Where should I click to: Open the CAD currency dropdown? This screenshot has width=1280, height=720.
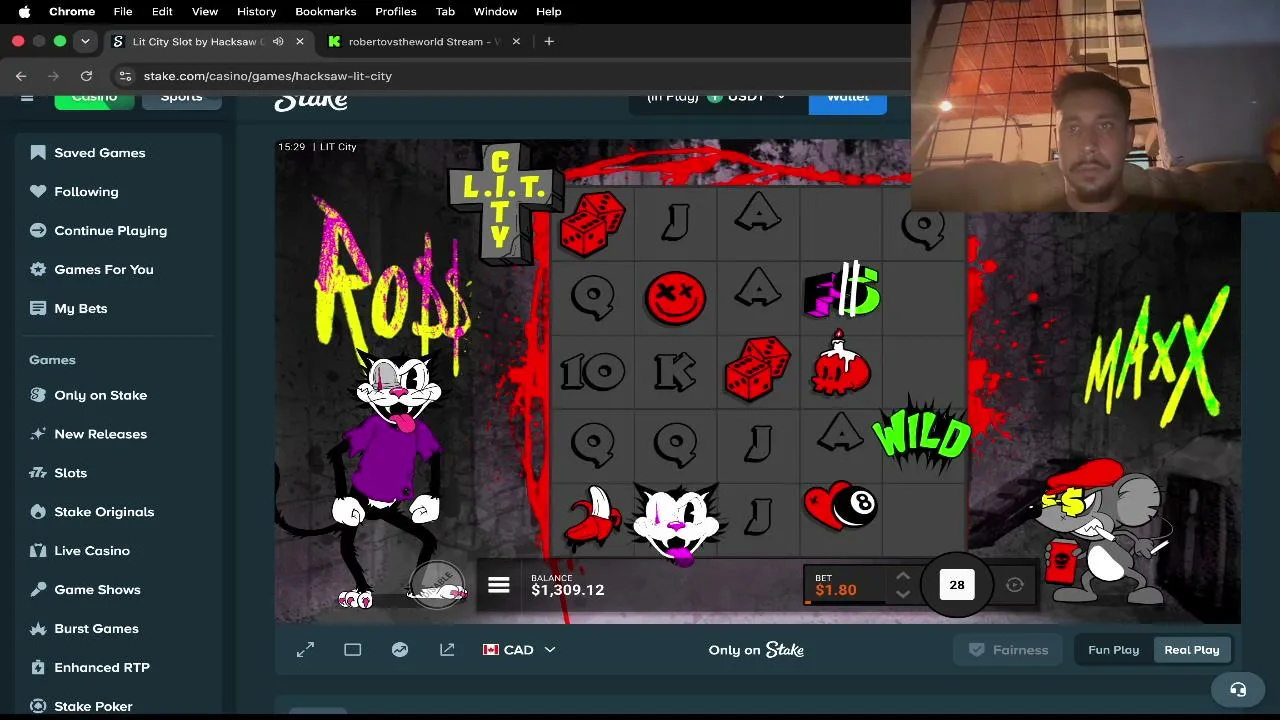[x=518, y=650]
